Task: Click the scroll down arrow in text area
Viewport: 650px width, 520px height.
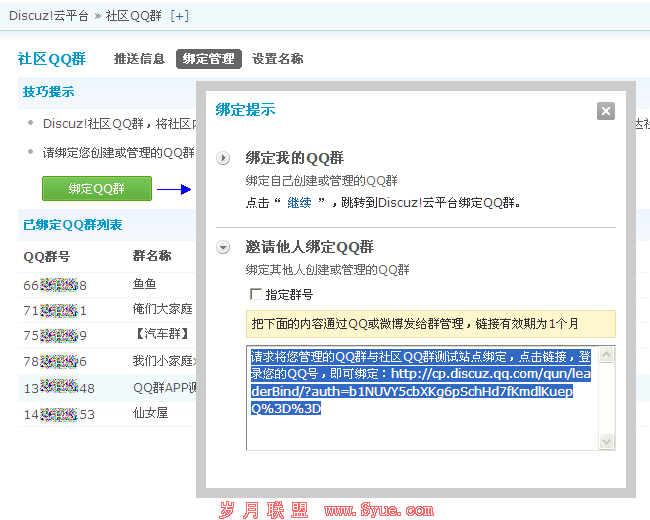Action: point(606,441)
